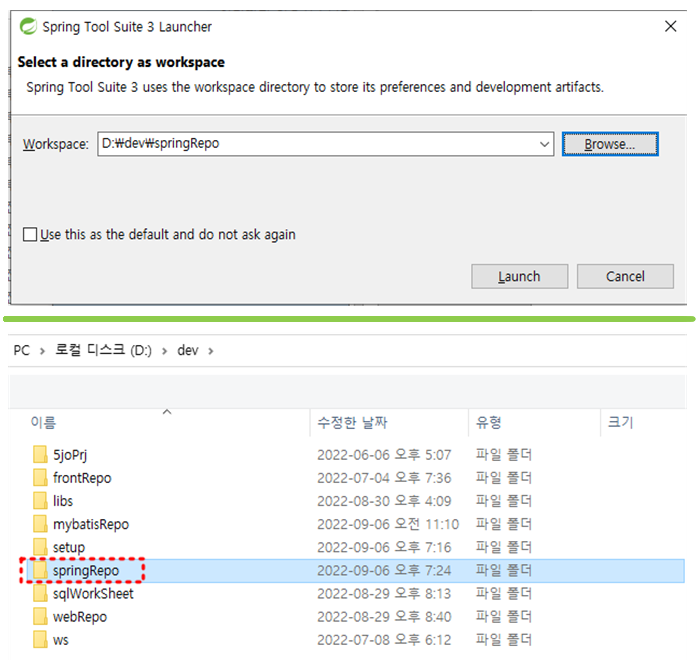Click the sqlWorkSheet folder icon
698x660 pixels.
[x=40, y=593]
